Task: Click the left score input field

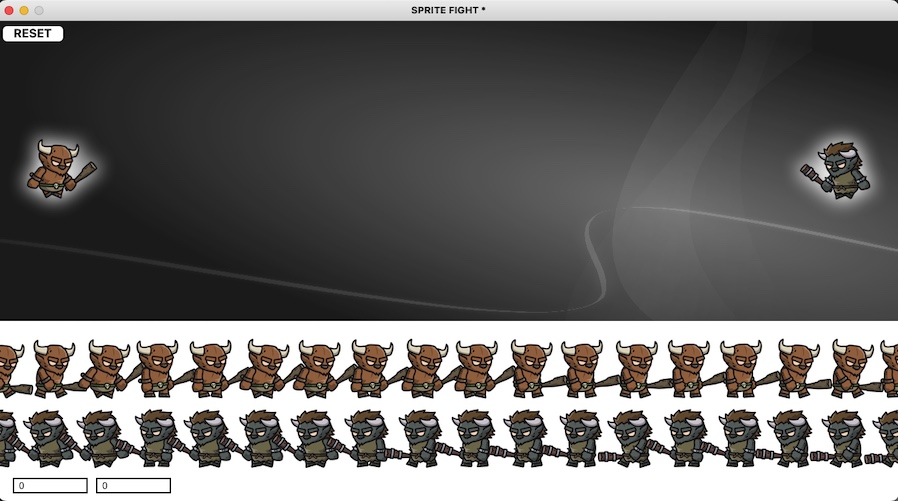Action: 51,486
